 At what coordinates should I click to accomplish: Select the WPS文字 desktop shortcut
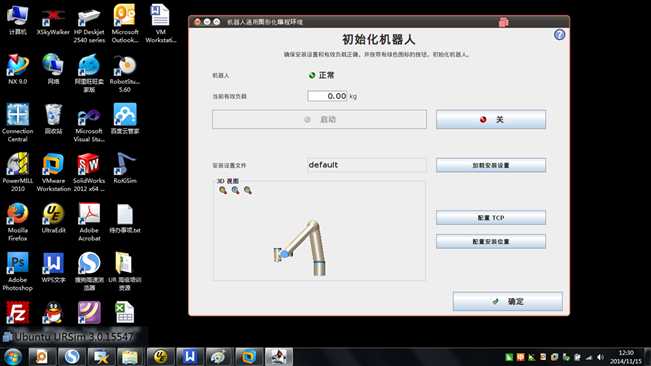click(53, 268)
